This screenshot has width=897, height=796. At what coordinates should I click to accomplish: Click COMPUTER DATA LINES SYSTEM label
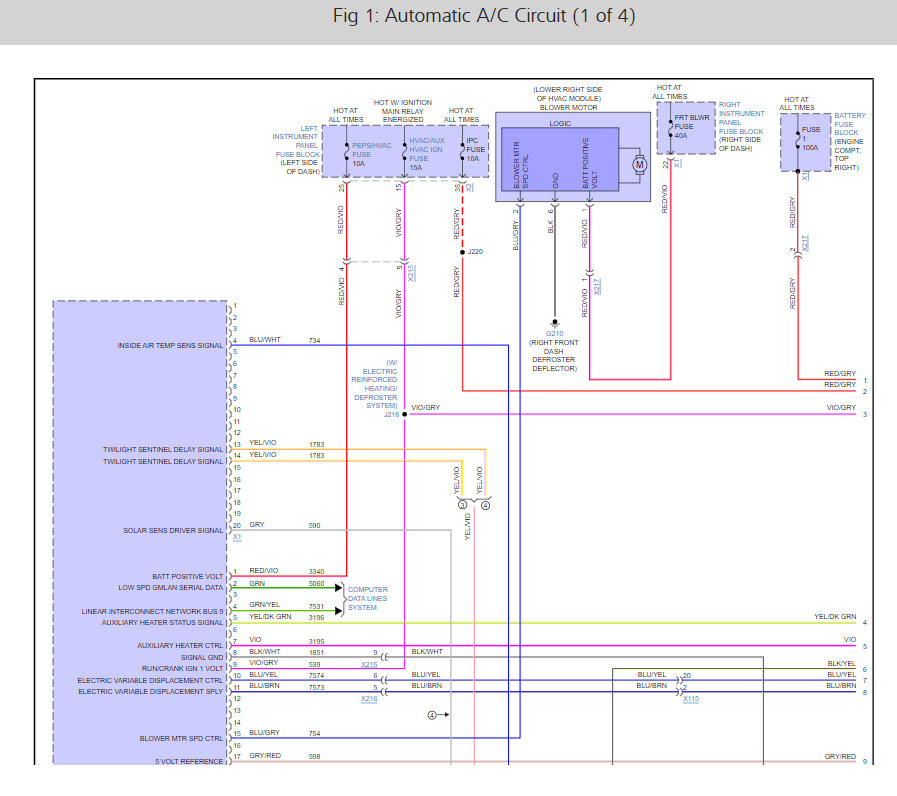pyautogui.click(x=367, y=599)
